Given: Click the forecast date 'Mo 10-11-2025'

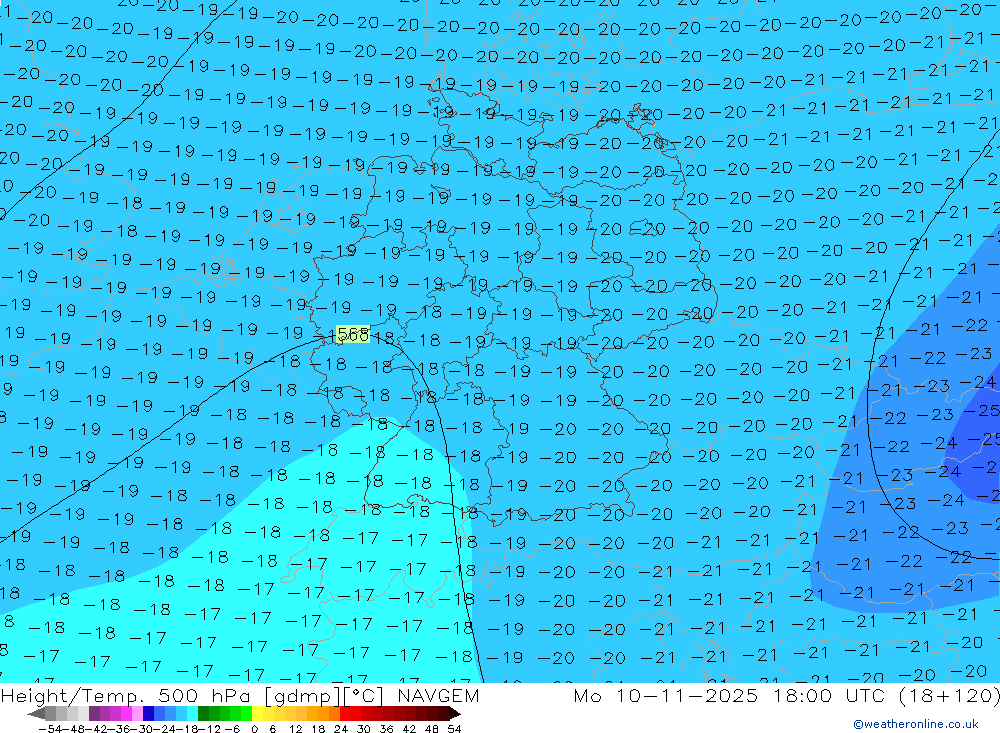Looking at the screenshot, I should tap(666, 695).
